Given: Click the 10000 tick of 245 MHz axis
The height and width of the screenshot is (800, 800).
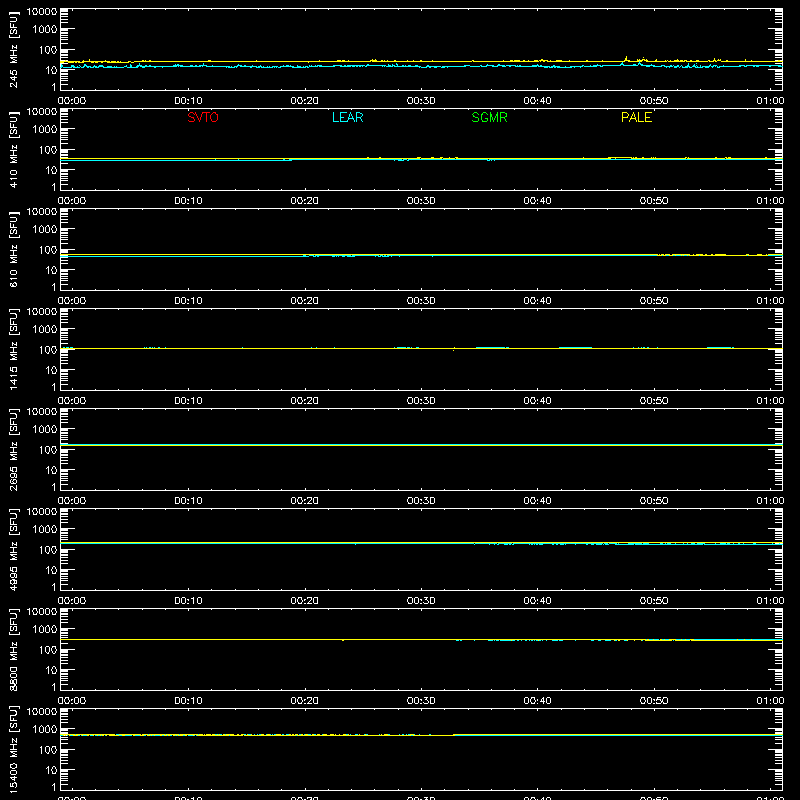Looking at the screenshot, I should pyautogui.click(x=42, y=12).
